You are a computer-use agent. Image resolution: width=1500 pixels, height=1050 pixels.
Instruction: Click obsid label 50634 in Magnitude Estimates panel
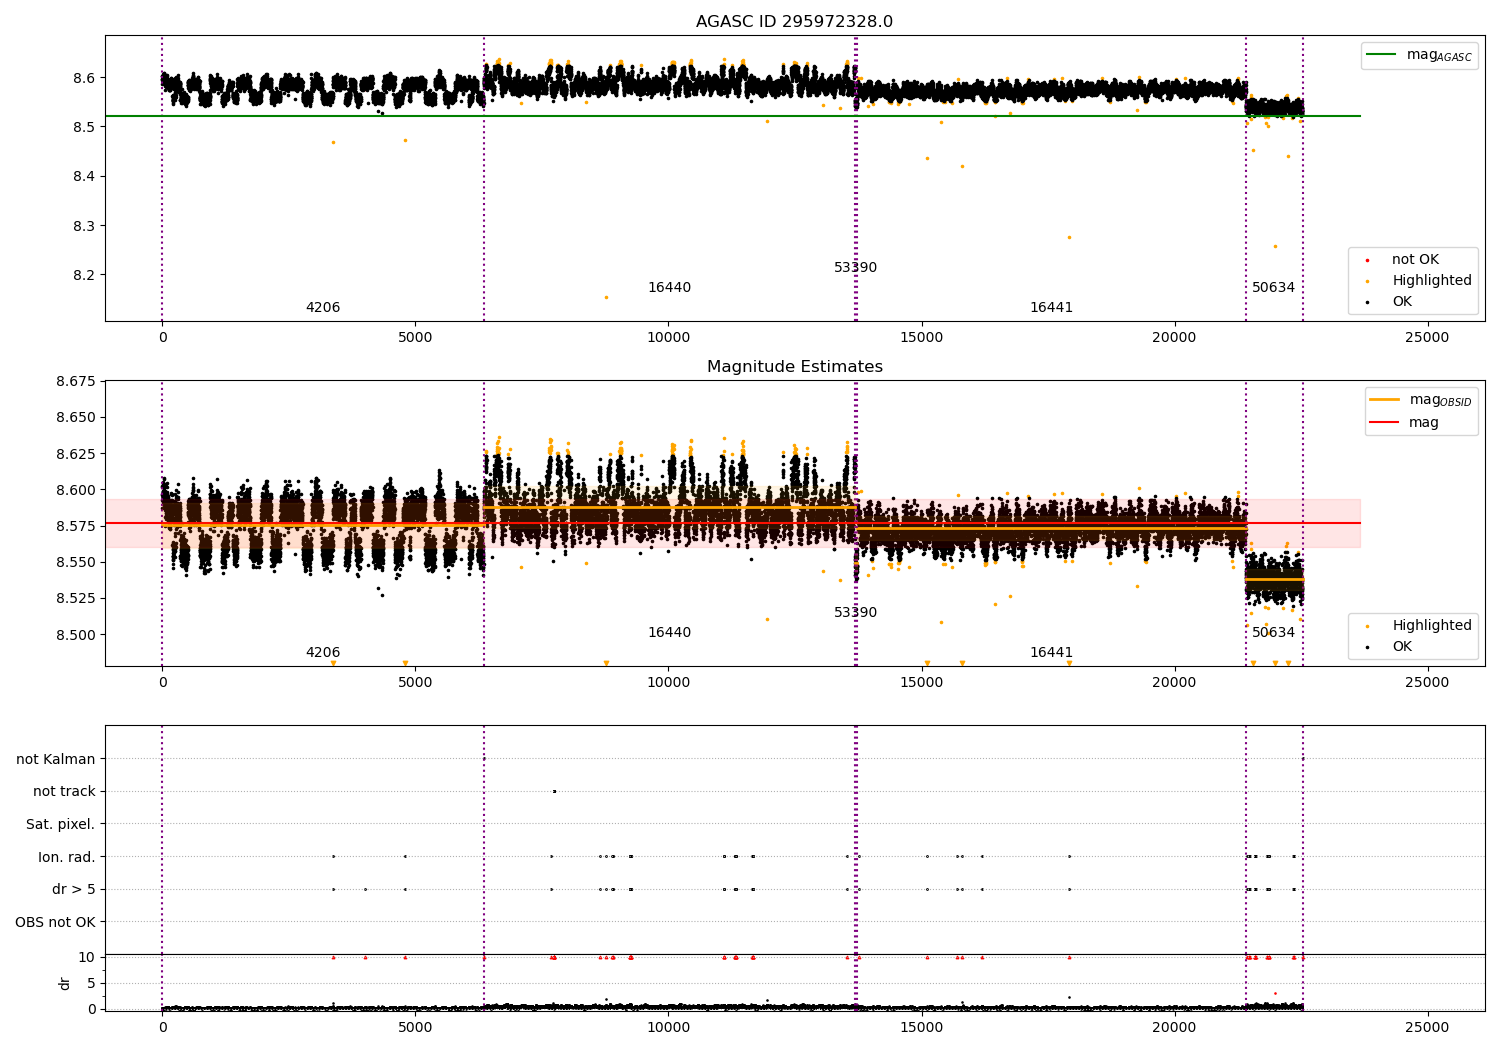click(1273, 633)
